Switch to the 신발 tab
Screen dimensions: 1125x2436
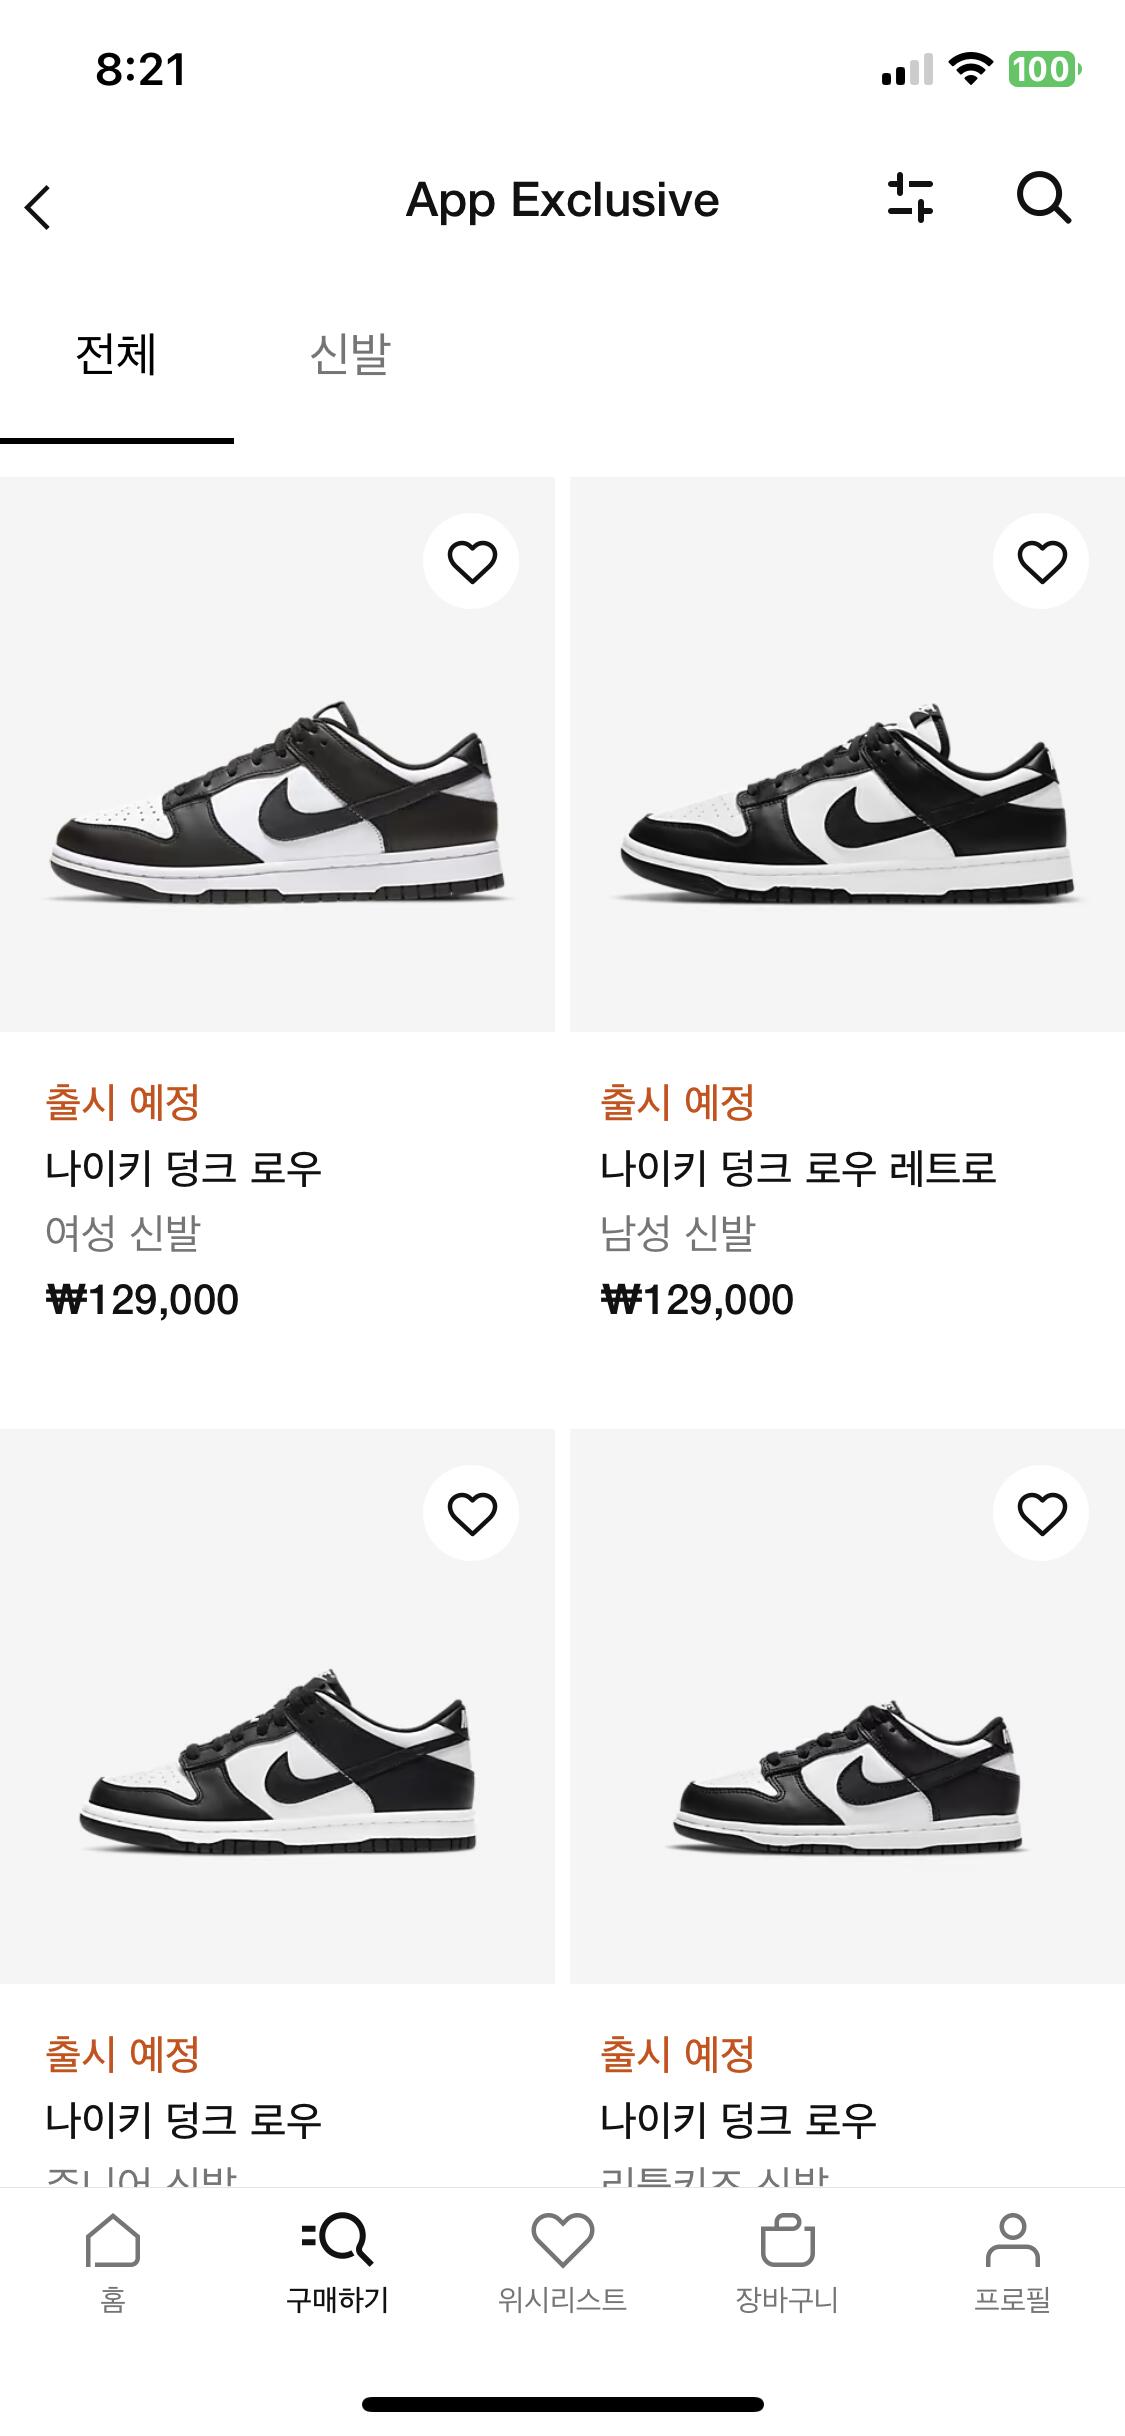point(350,355)
